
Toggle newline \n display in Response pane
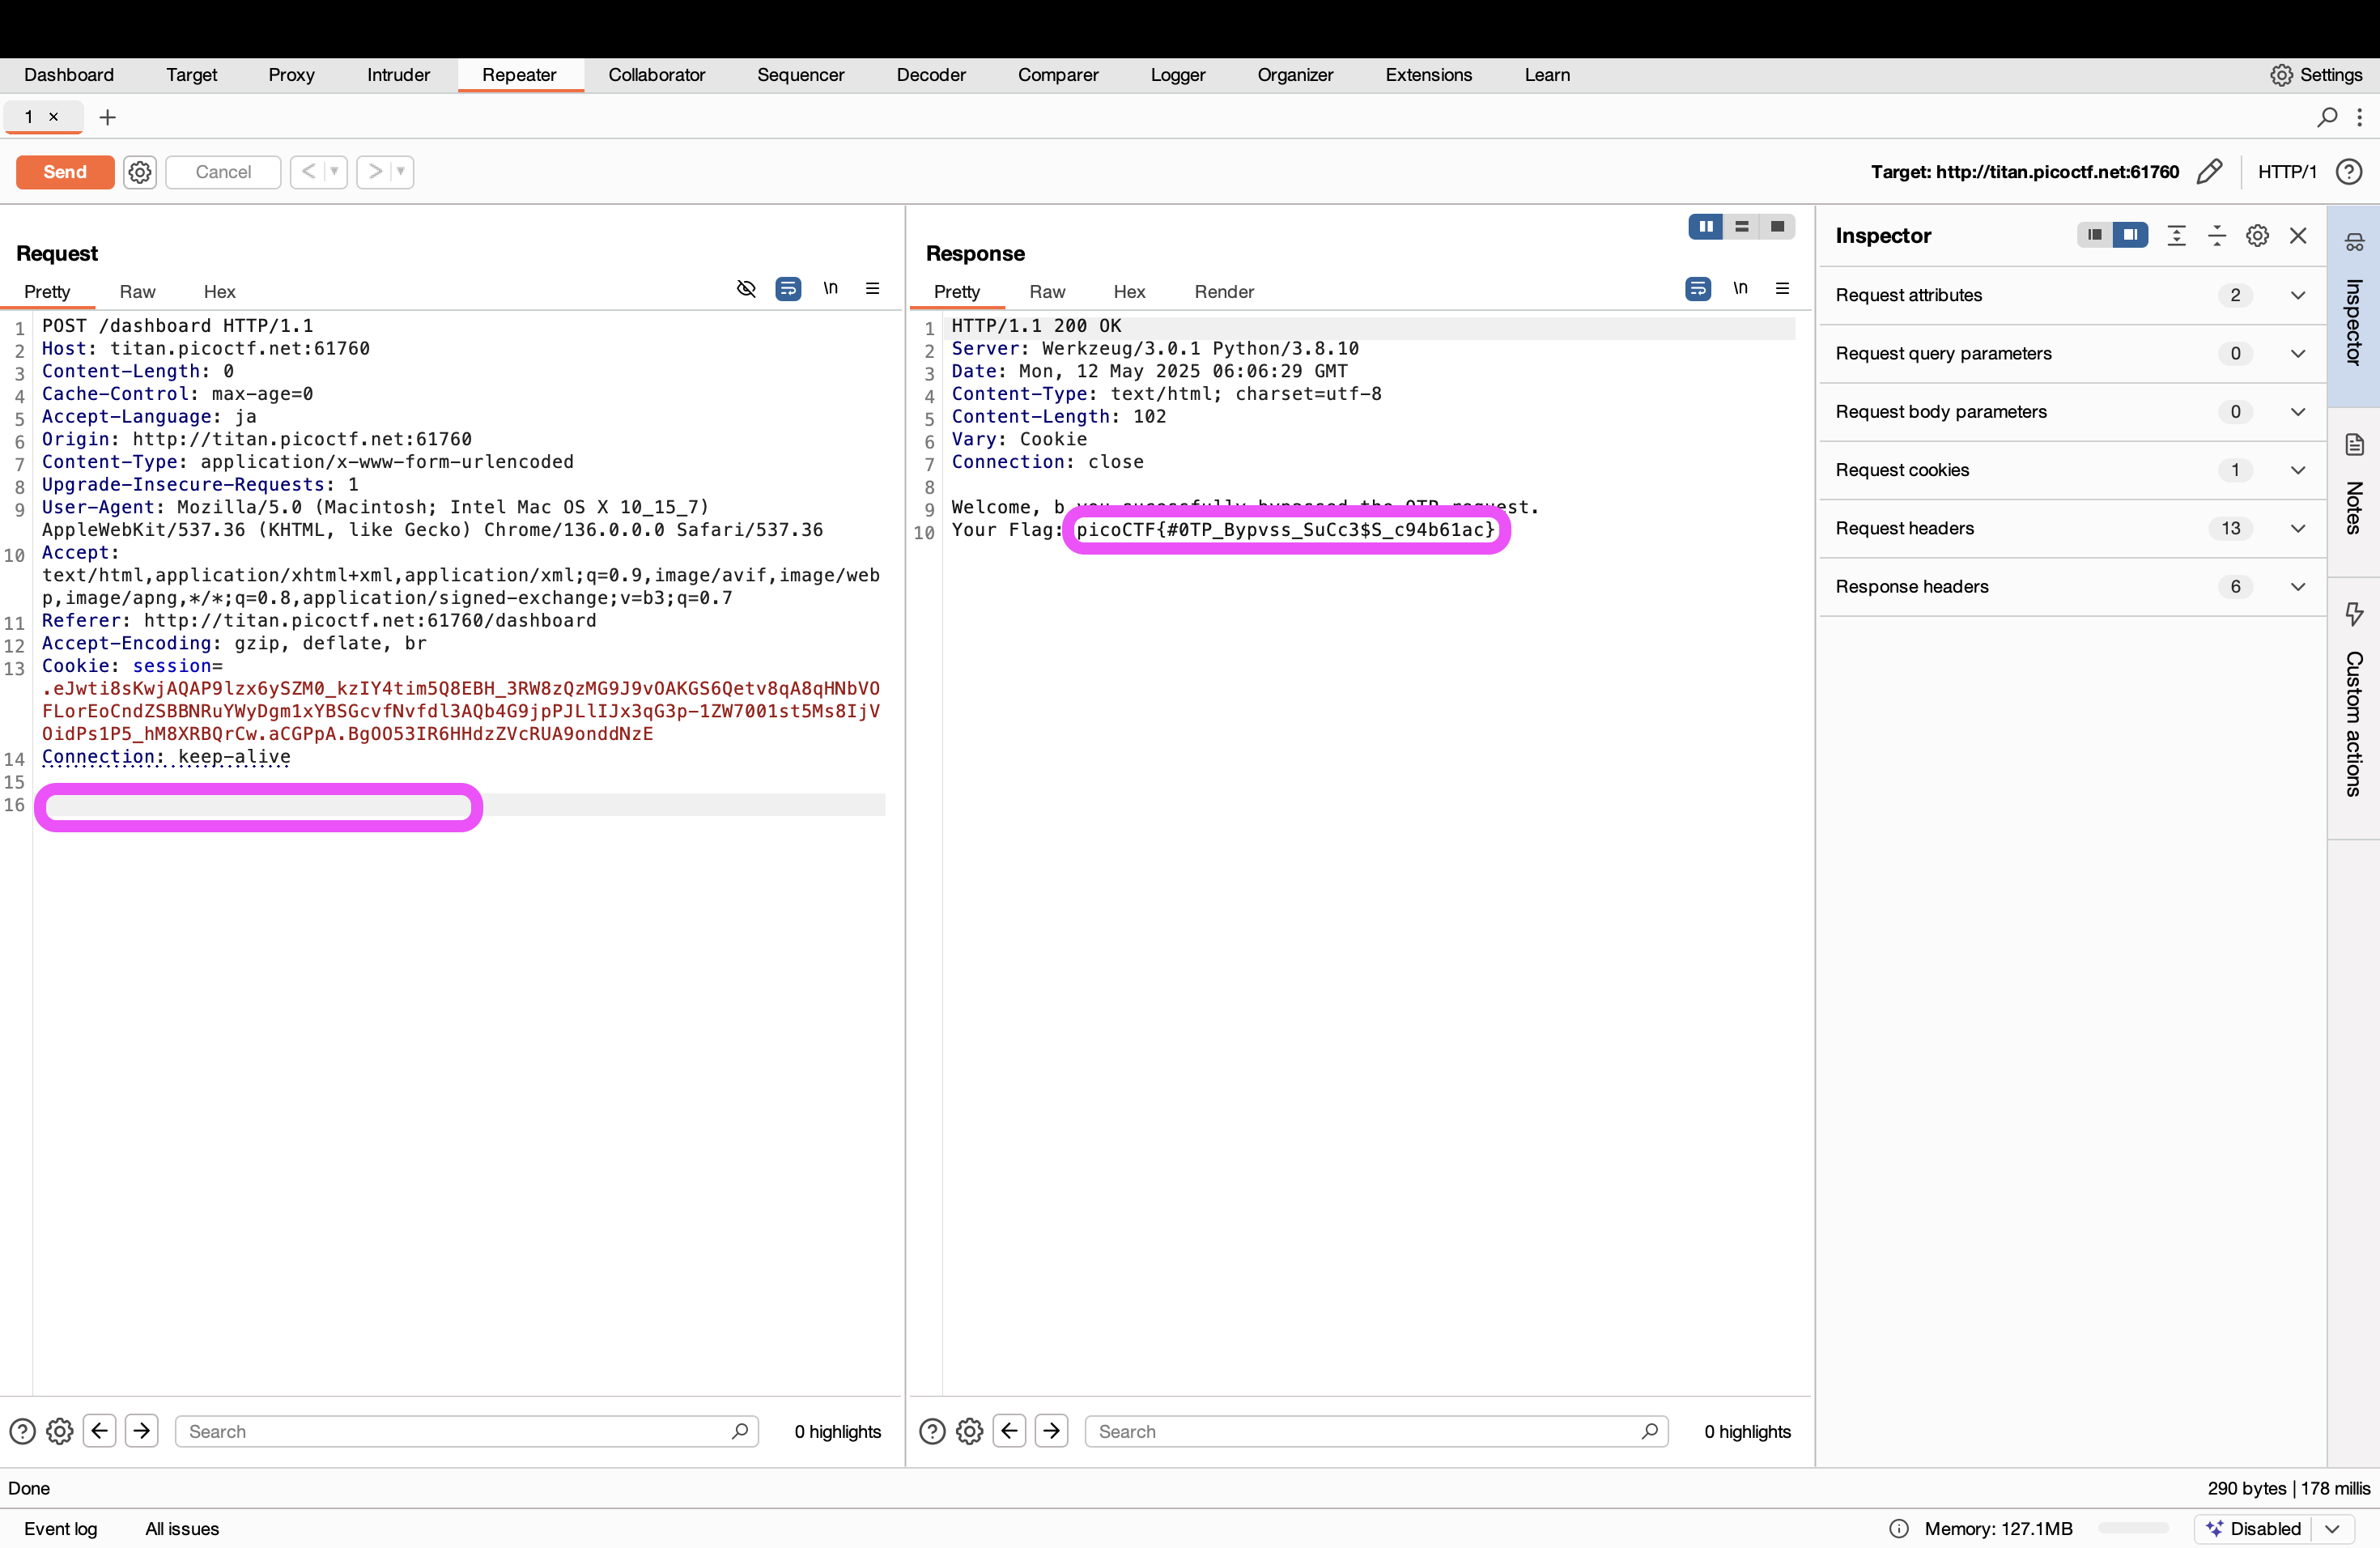click(x=1740, y=289)
